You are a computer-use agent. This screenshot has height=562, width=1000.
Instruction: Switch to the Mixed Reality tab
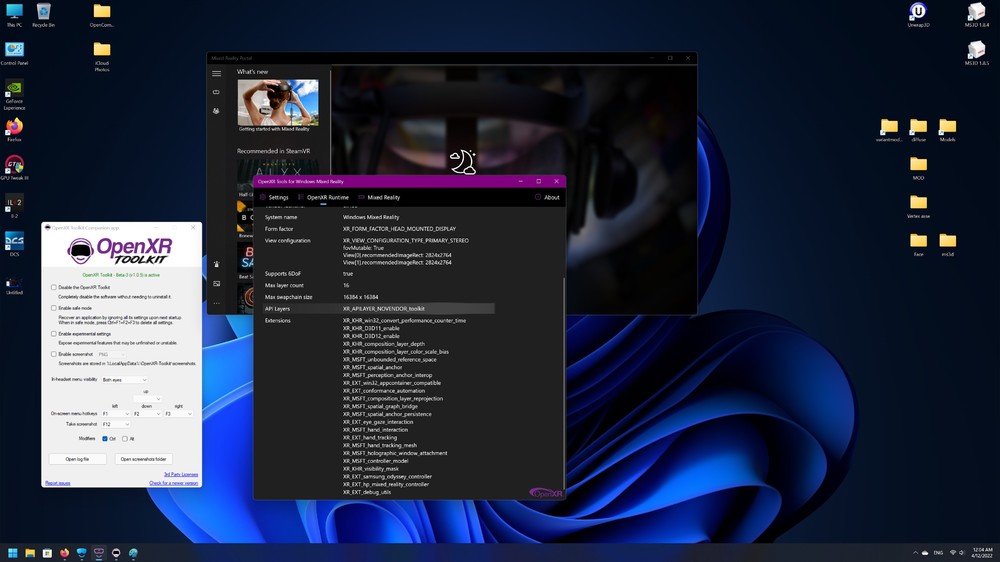[x=379, y=197]
